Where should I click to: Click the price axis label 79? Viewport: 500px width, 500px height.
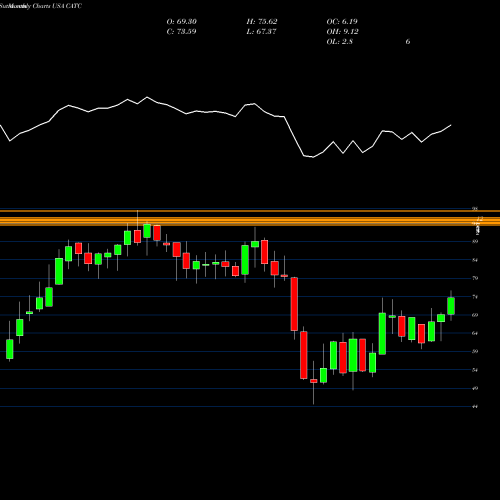[475, 278]
